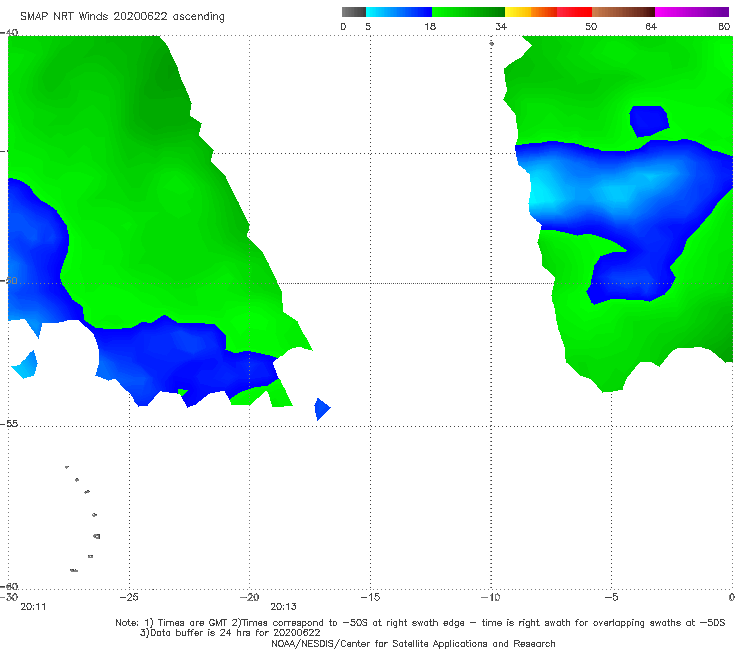
Task: Click the green segment of the color bar
Action: pos(468,12)
